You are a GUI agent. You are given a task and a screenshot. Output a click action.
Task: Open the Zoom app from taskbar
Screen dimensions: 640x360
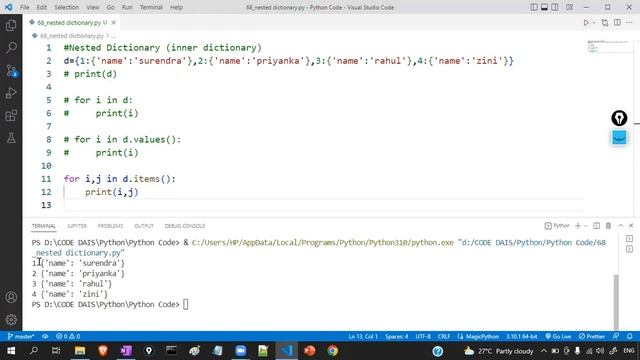coord(240,351)
